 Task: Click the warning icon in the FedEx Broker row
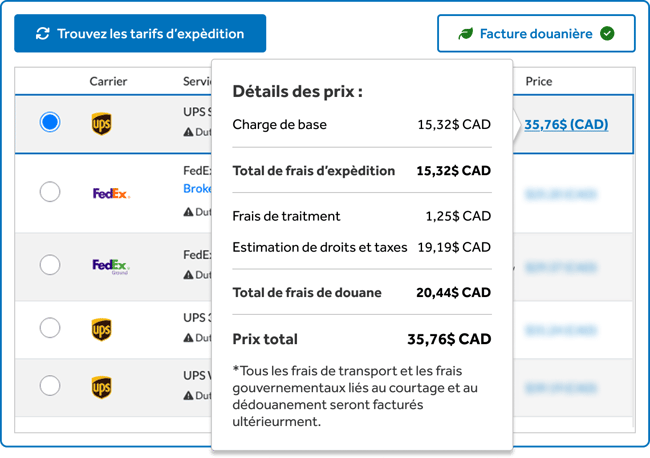click(188, 212)
